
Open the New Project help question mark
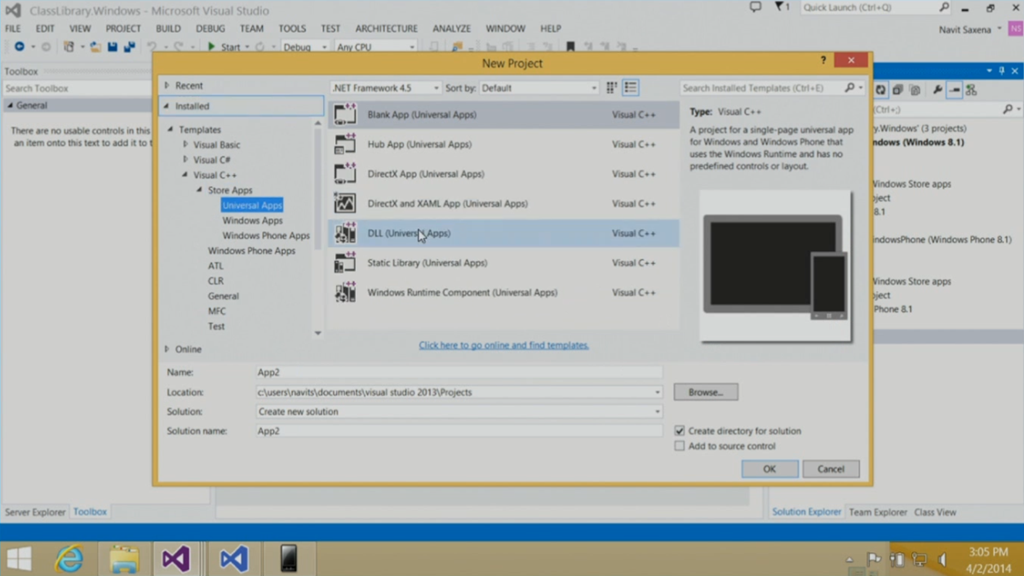pyautogui.click(x=823, y=60)
